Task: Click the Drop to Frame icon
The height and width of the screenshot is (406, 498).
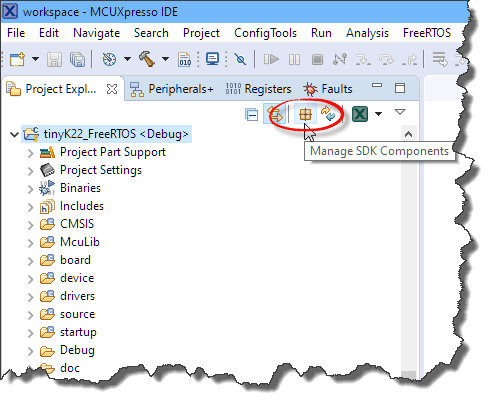Action: [x=440, y=59]
